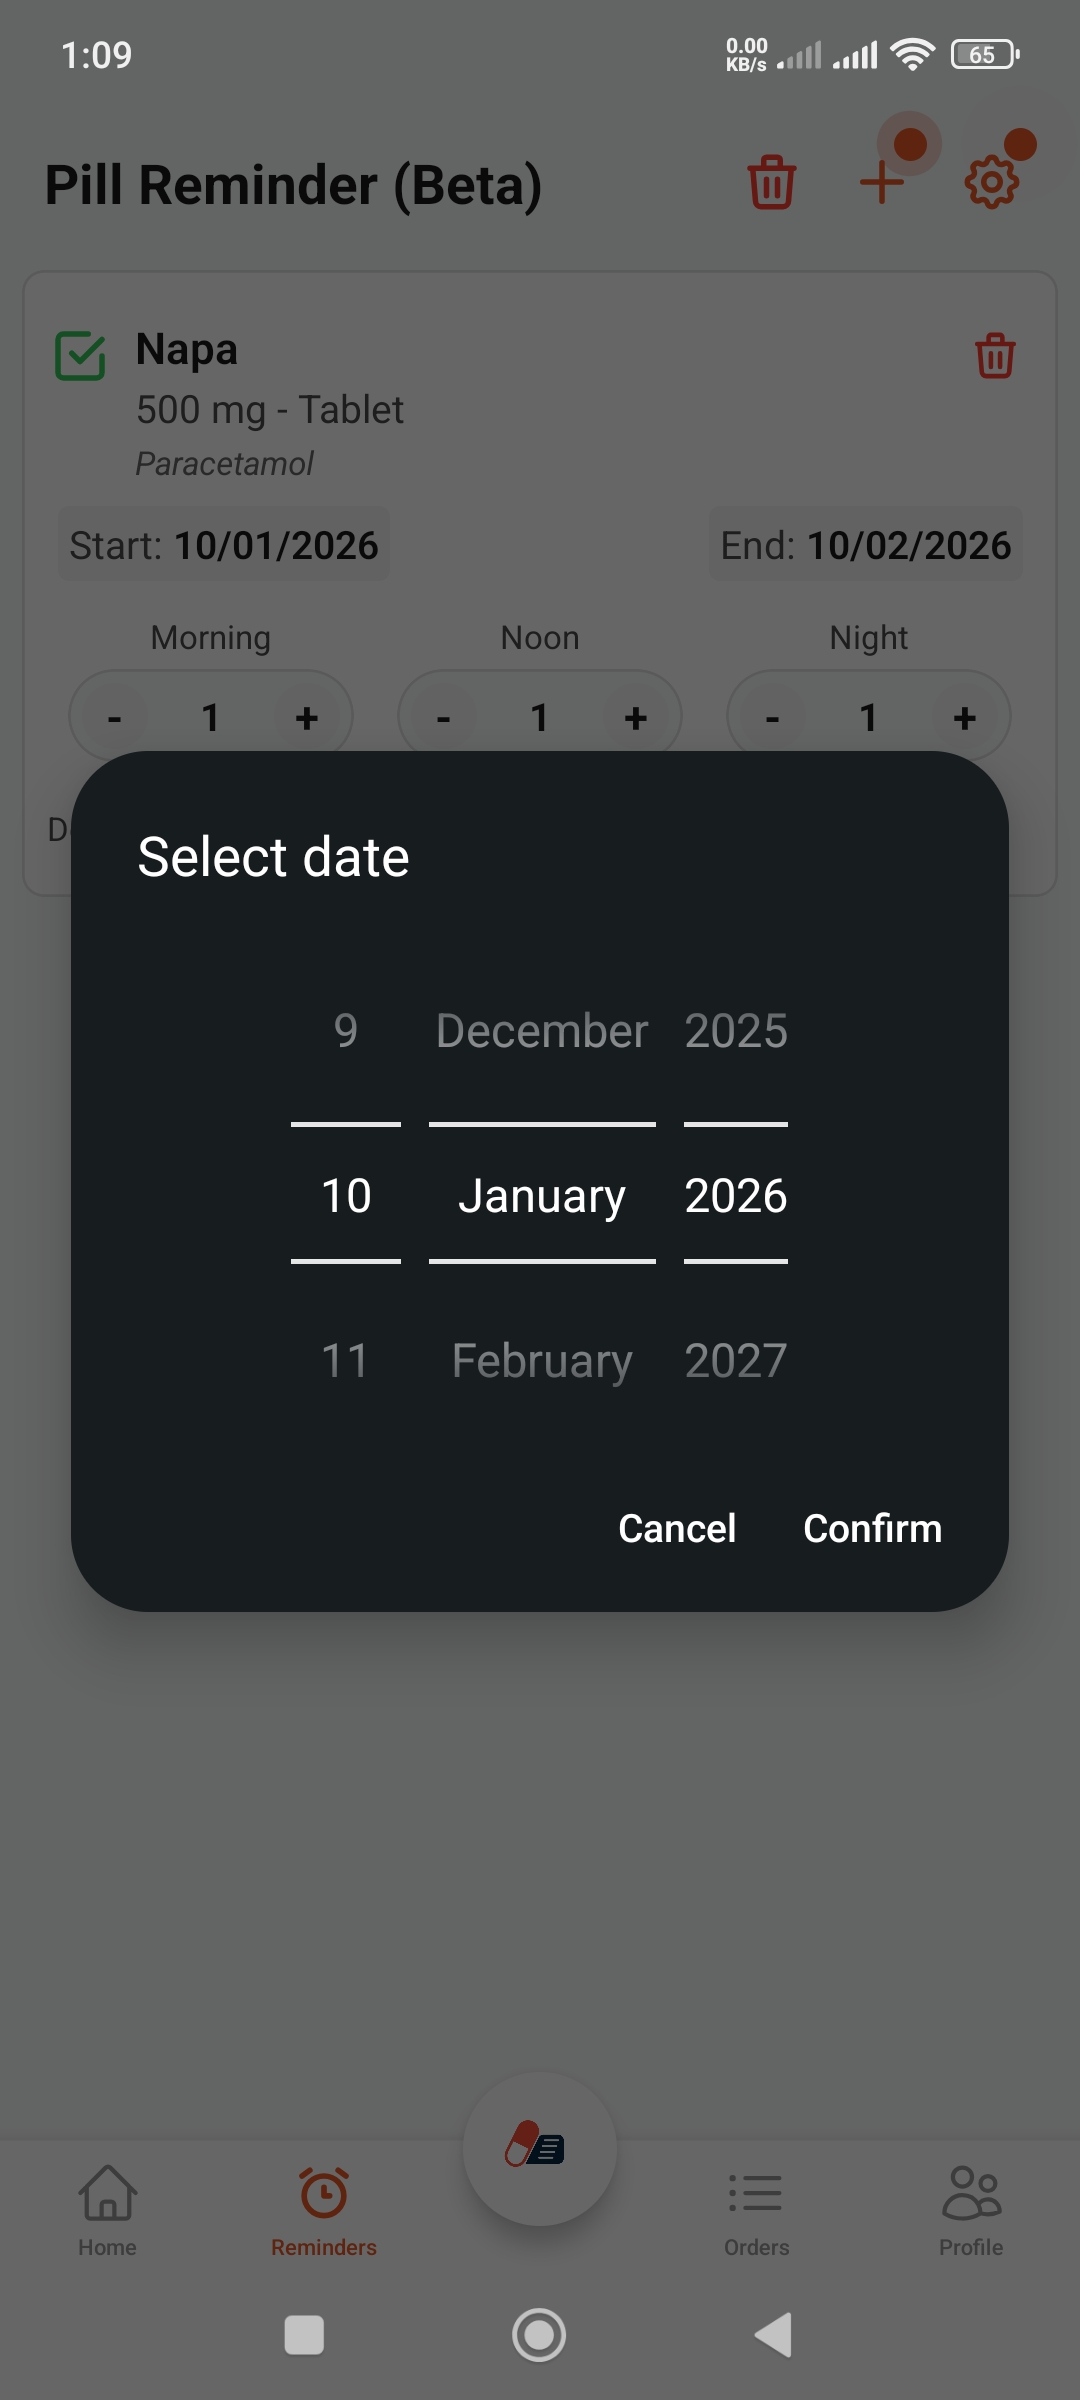This screenshot has height=2400, width=1080.
Task: Tap the End date 10/02/2026 field
Action: [x=866, y=545]
